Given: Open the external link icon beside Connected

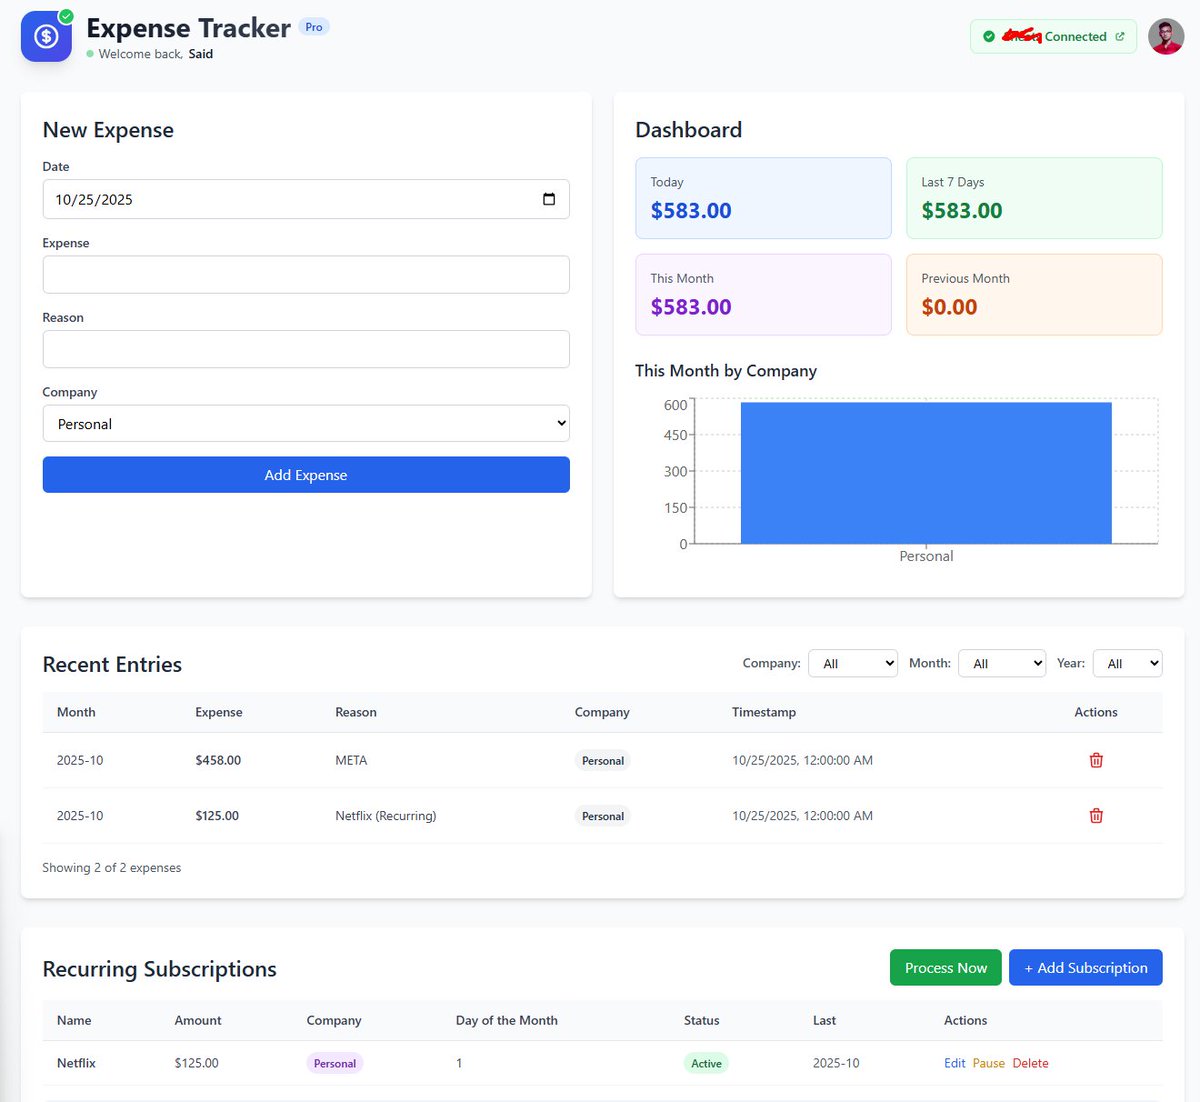Looking at the screenshot, I should tap(1120, 37).
